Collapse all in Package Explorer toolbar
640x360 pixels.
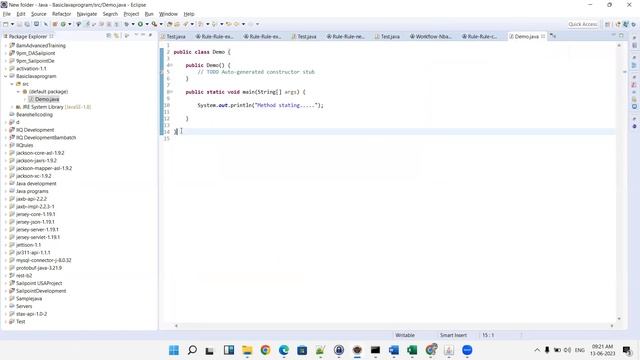click(x=109, y=36)
